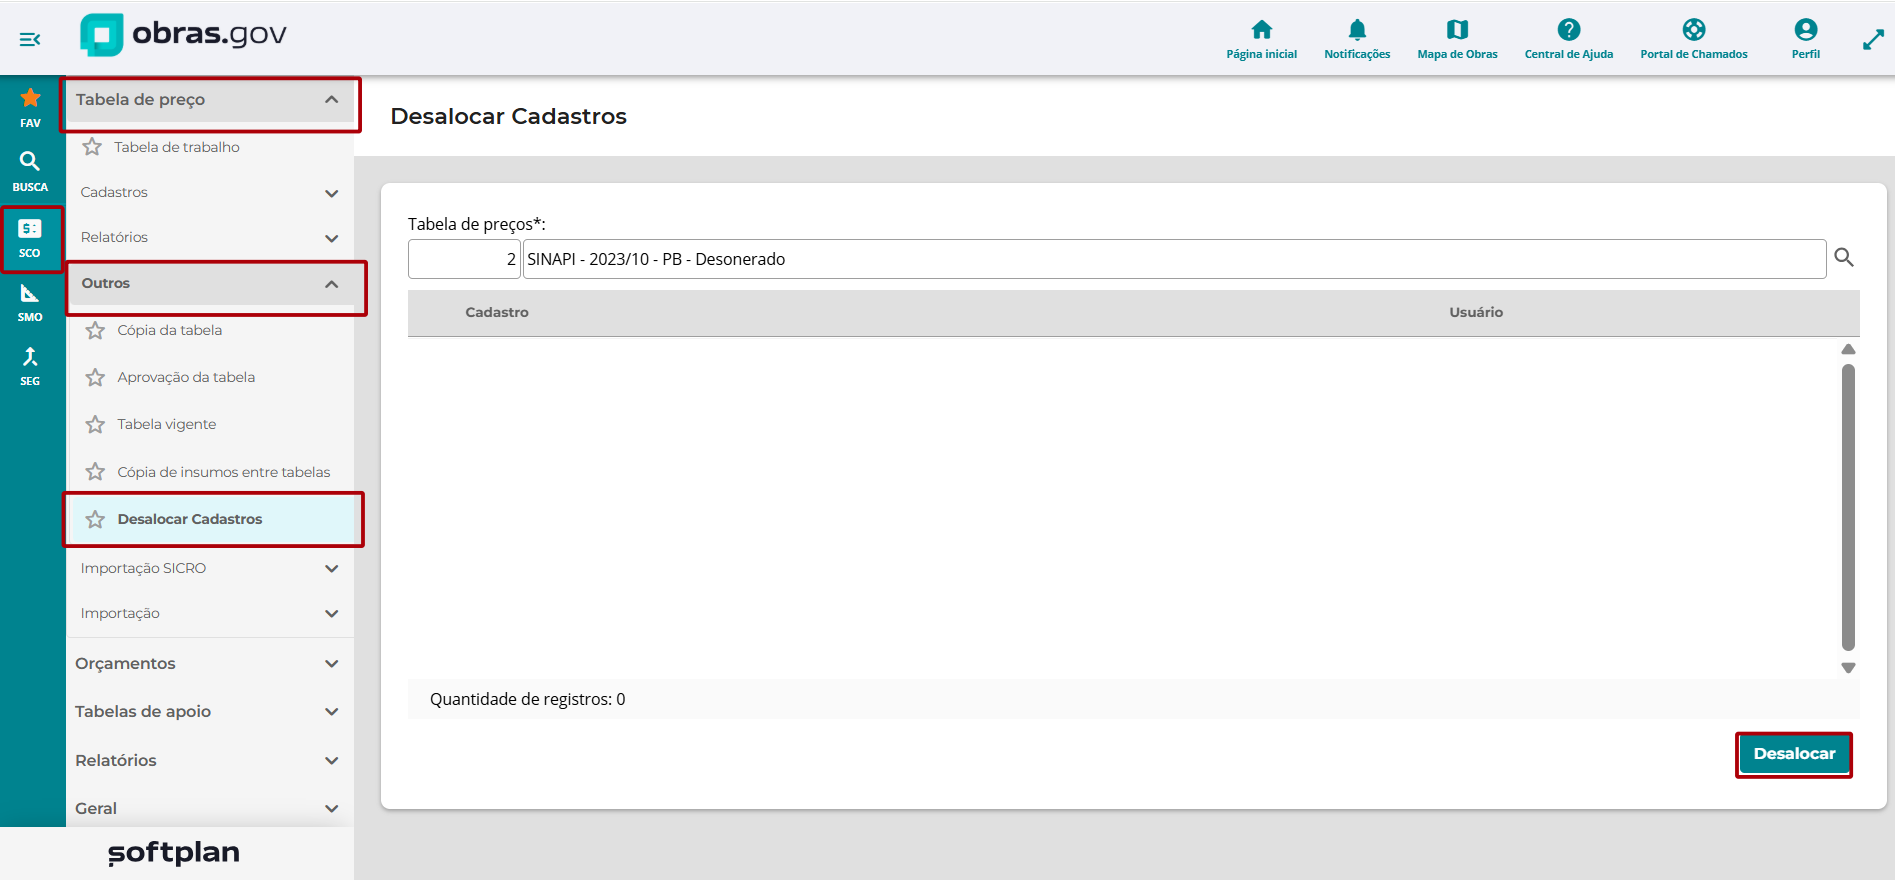Click the obras.gov logo
Image resolution: width=1895 pixels, height=880 pixels.
click(184, 35)
